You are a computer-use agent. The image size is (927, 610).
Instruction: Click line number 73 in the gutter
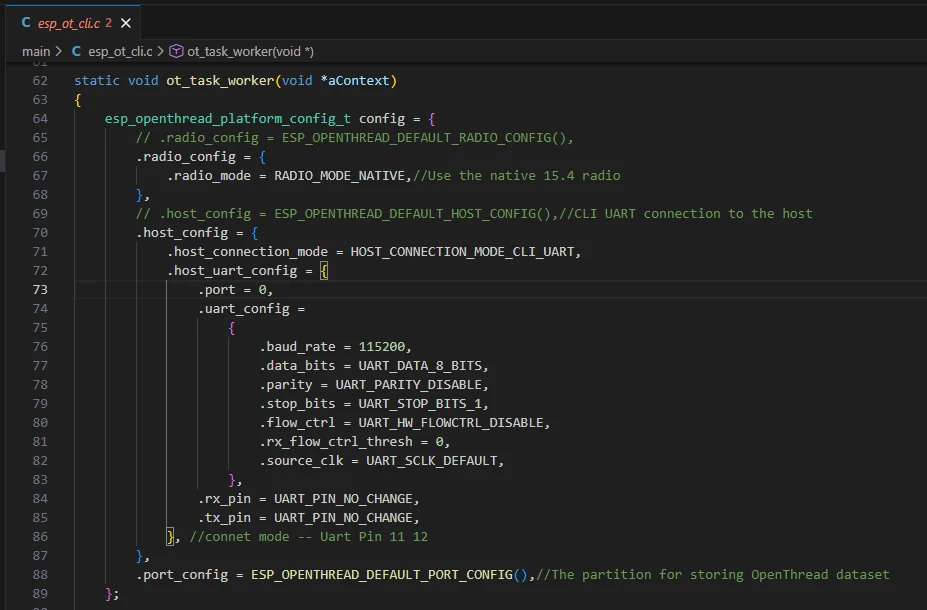pos(40,290)
